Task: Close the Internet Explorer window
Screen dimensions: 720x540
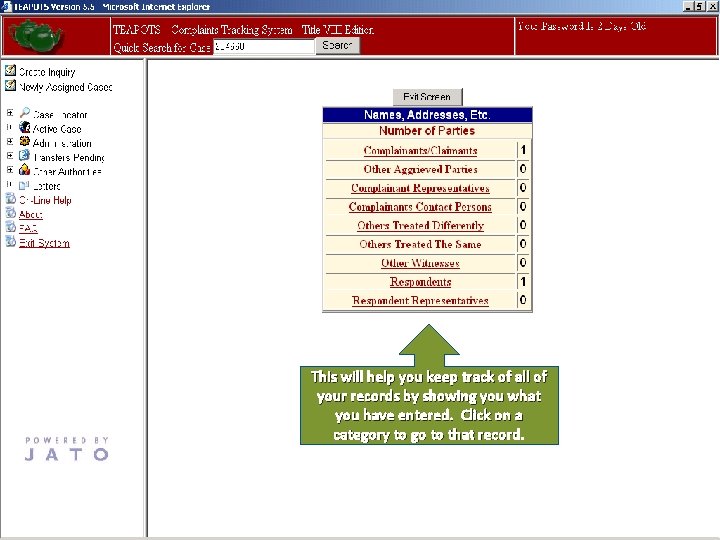Action: tap(712, 6)
